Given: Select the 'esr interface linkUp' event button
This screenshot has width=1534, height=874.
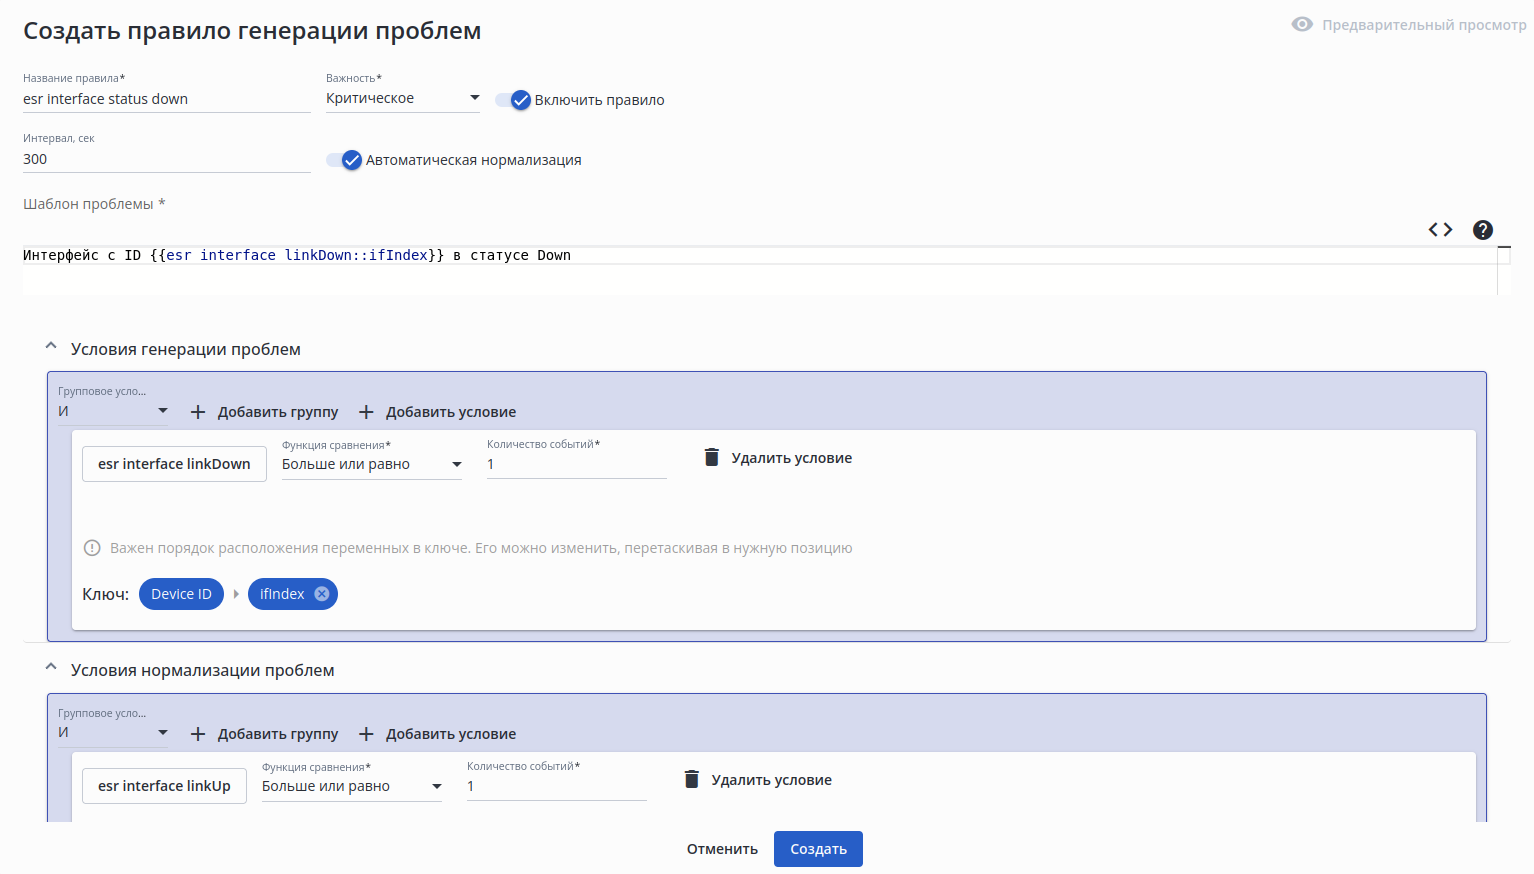Looking at the screenshot, I should click(164, 786).
